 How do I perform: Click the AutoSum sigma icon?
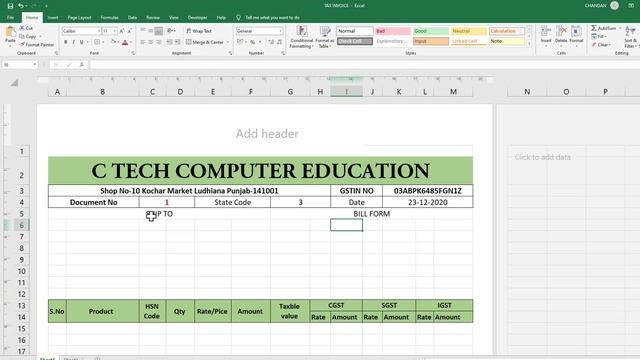coord(594,28)
